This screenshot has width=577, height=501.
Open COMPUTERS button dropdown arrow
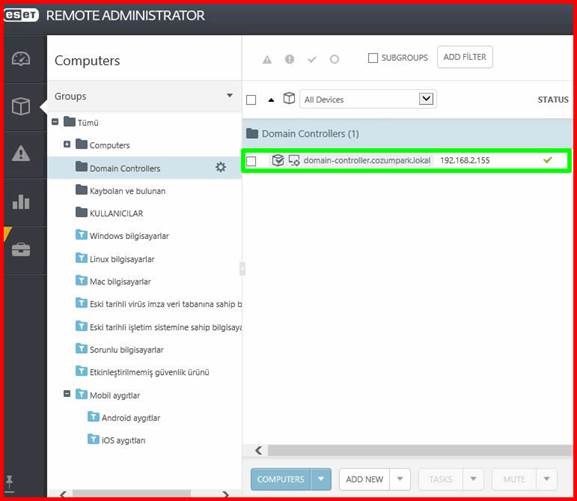coord(321,479)
